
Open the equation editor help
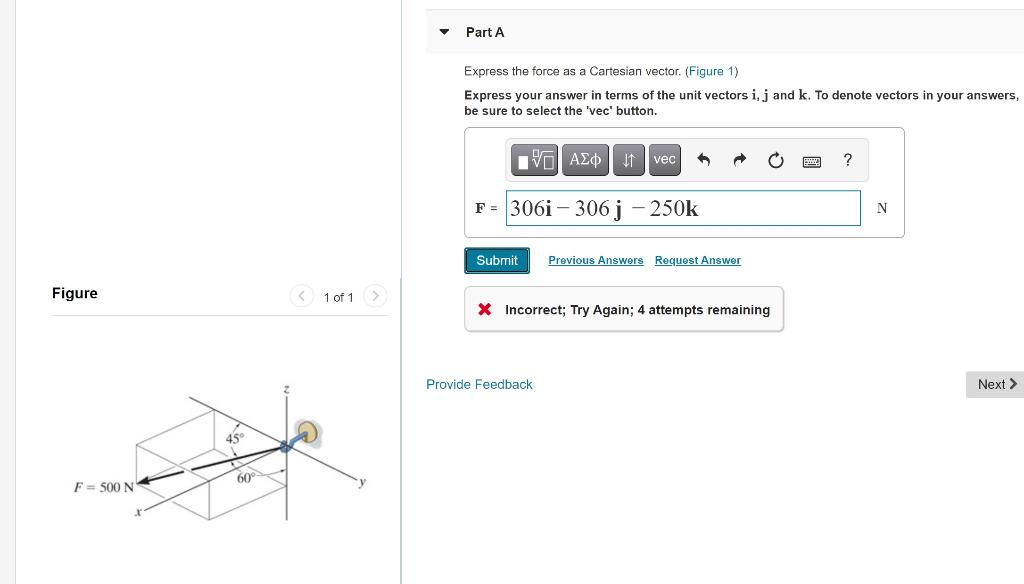(x=847, y=160)
